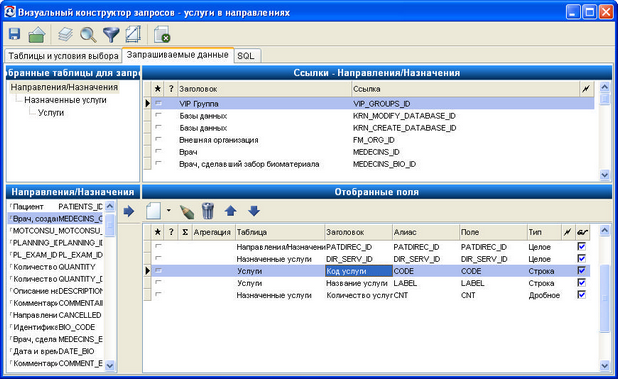The image size is (618, 379).
Task: Click Ссылка column header in links grid
Action: click(465, 89)
